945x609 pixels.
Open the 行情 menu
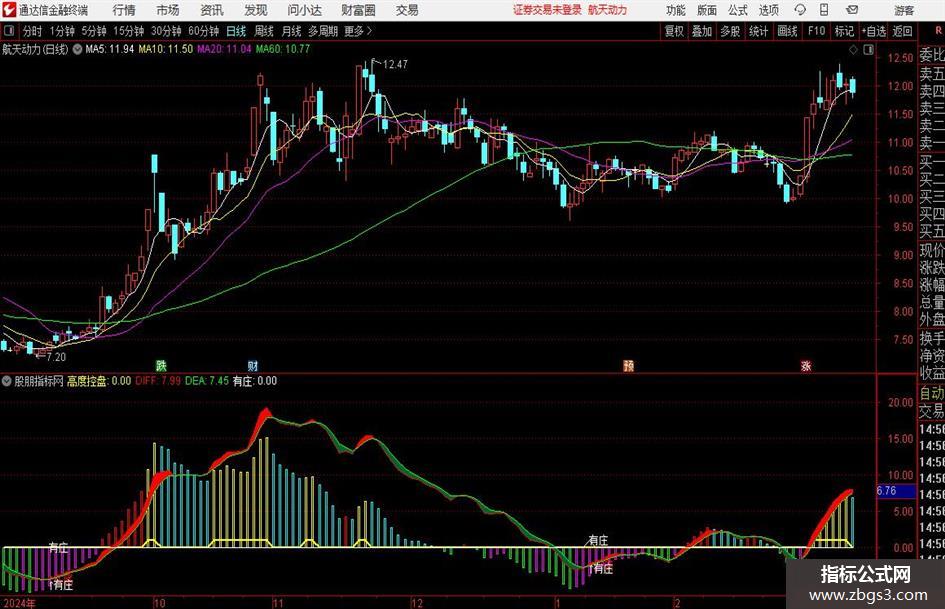[x=124, y=10]
